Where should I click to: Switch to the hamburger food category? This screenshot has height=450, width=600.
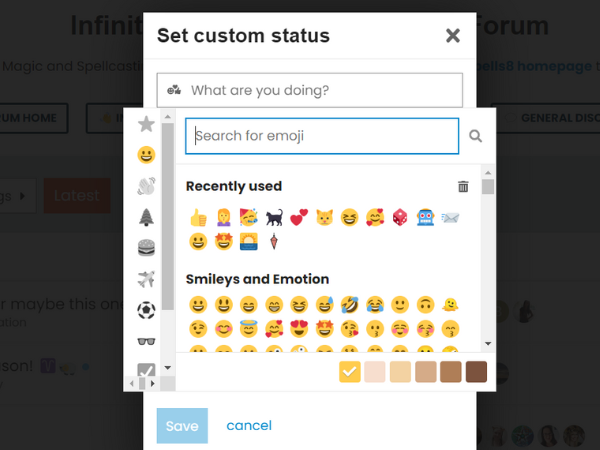click(146, 248)
